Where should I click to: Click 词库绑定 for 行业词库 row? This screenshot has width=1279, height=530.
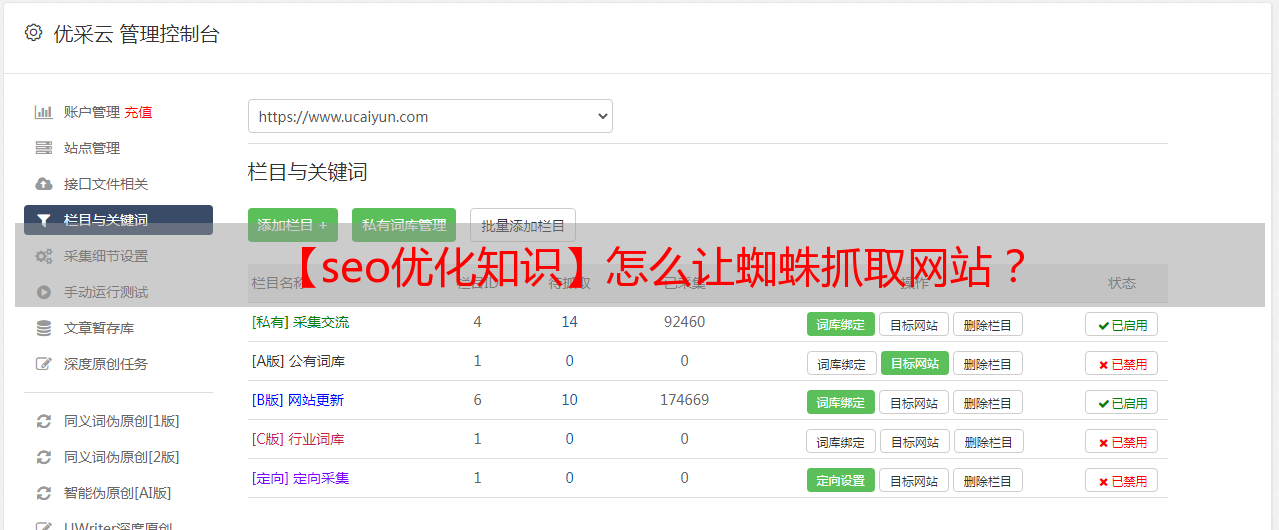[x=842, y=441]
